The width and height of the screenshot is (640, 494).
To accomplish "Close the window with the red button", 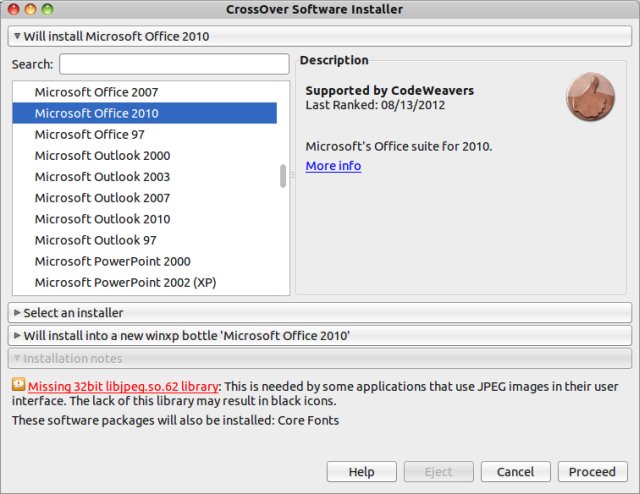I will (x=14, y=9).
